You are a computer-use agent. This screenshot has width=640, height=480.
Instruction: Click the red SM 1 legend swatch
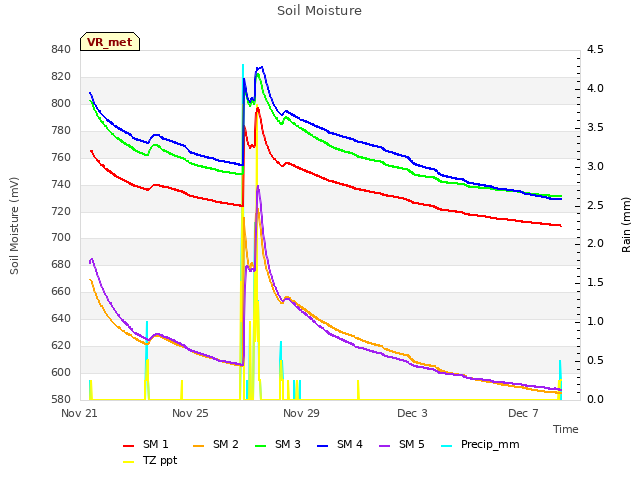pyautogui.click(x=129, y=446)
